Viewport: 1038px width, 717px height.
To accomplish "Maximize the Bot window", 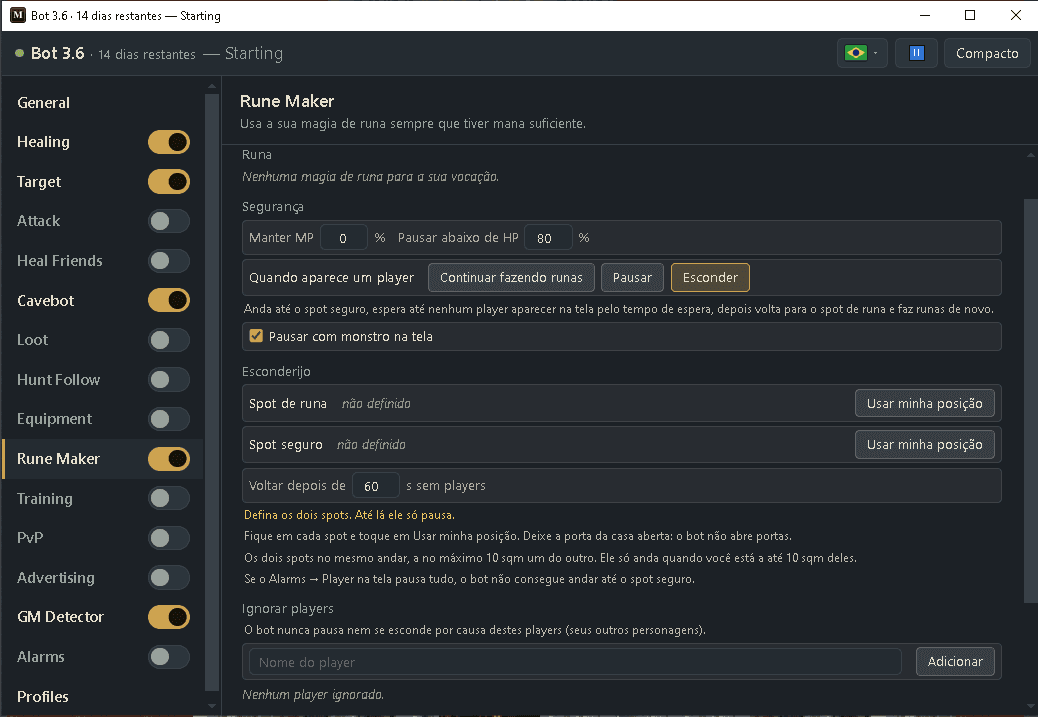I will (970, 15).
